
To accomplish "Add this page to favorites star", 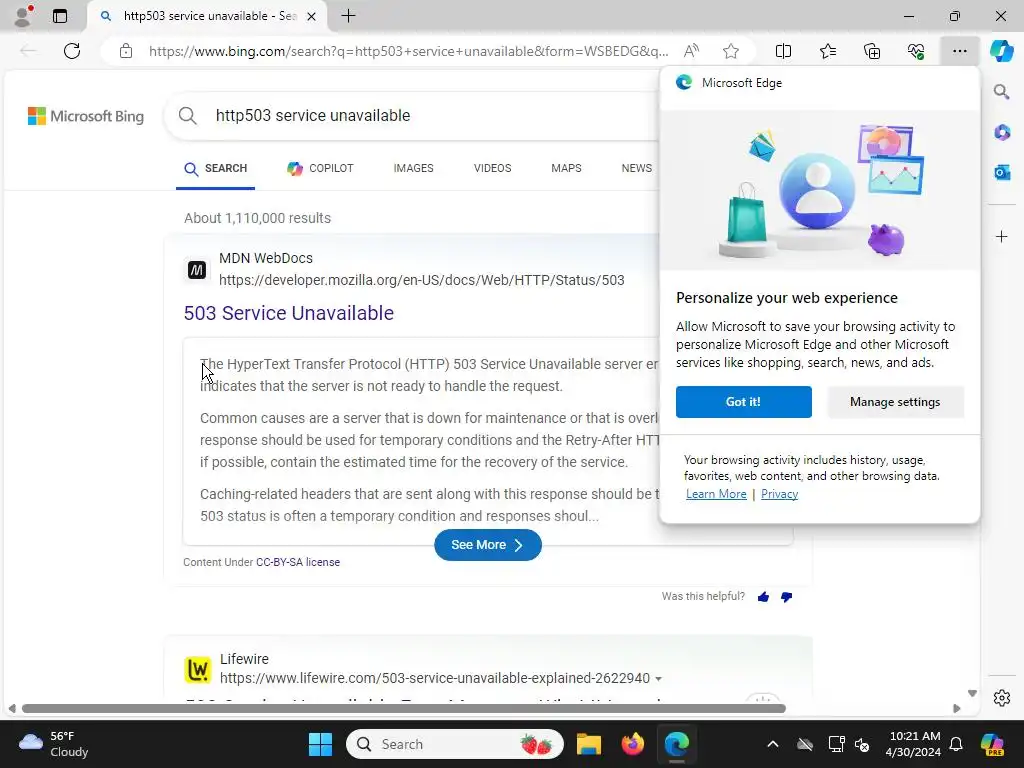I will (731, 51).
